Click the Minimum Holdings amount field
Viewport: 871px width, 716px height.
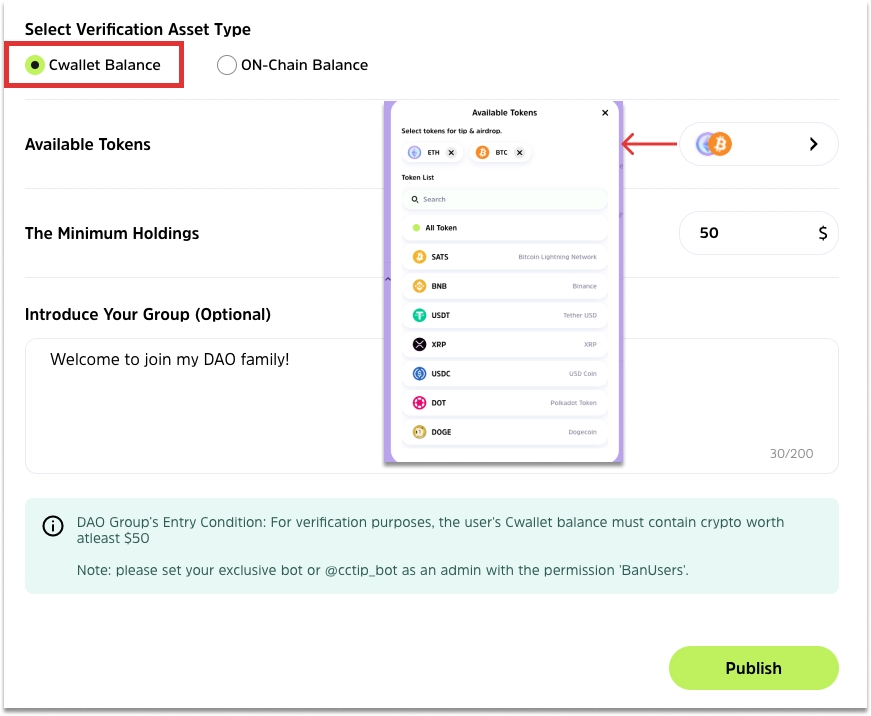click(x=745, y=233)
